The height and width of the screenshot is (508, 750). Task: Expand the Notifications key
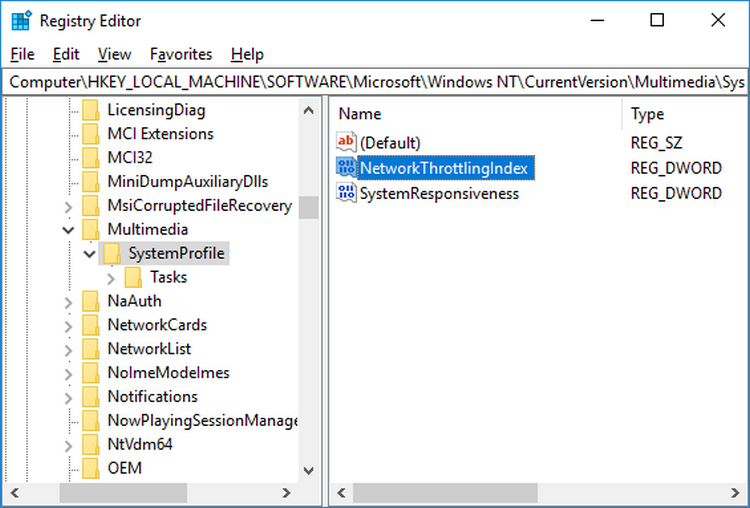coord(68,398)
